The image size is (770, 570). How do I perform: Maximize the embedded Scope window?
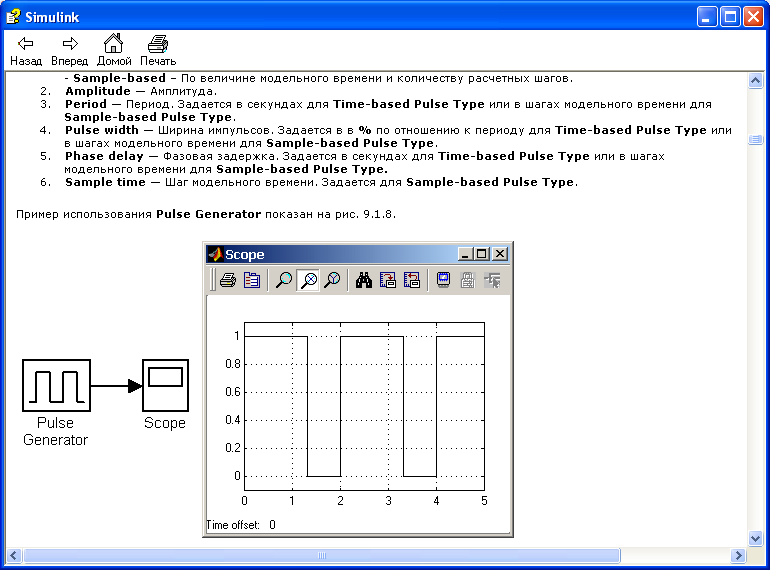[x=482, y=254]
